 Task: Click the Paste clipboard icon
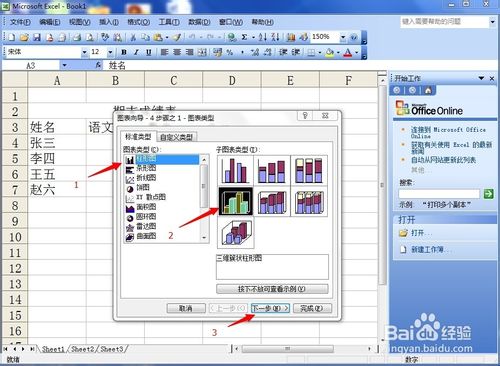tap(158, 37)
